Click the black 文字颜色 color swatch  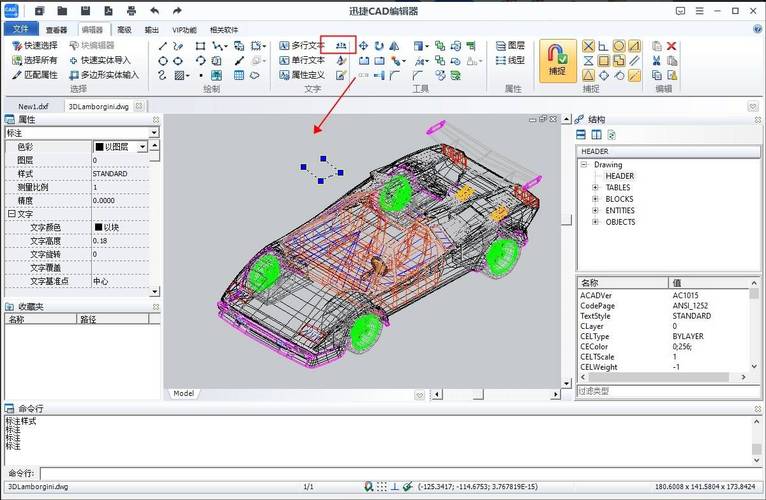click(x=98, y=227)
